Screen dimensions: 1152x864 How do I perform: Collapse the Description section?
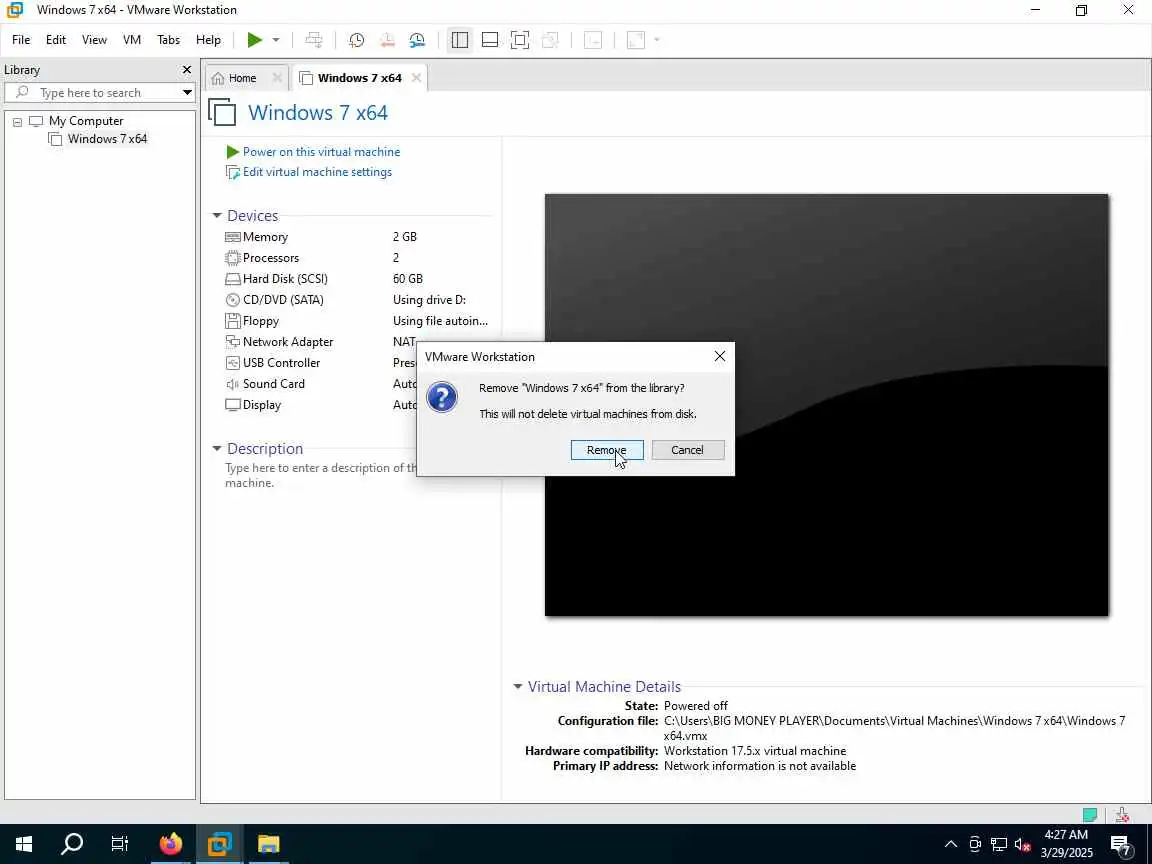coord(217,448)
